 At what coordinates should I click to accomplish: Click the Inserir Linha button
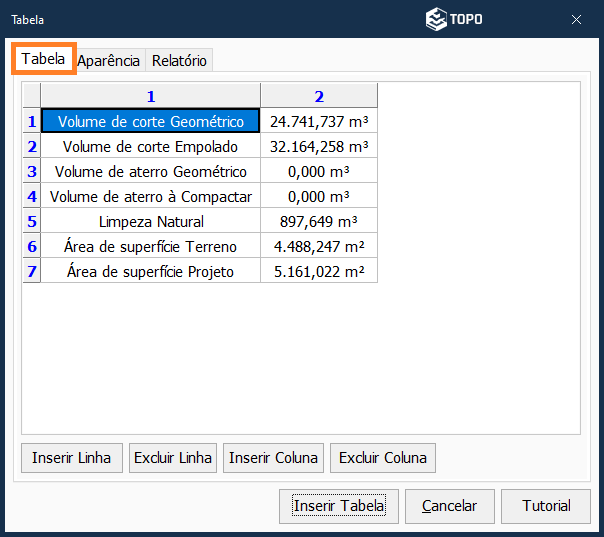coord(72,458)
